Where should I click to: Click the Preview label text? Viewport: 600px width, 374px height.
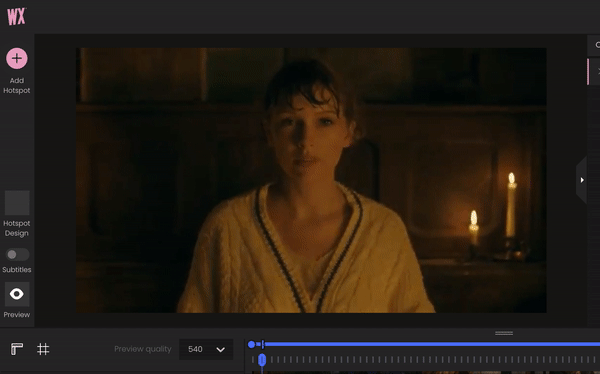tap(16, 315)
